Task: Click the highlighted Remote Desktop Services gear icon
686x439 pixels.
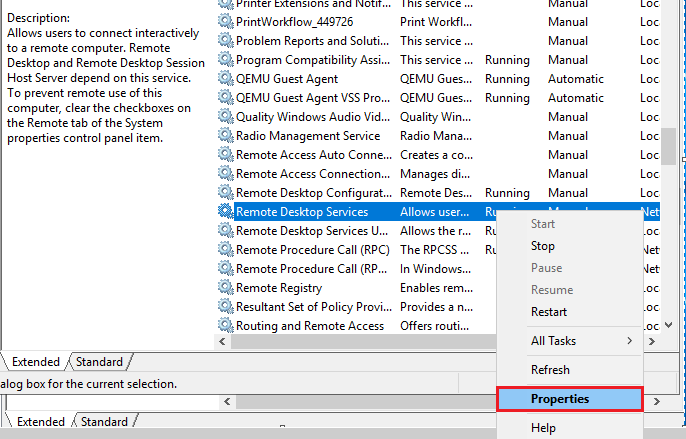Action: 226,211
